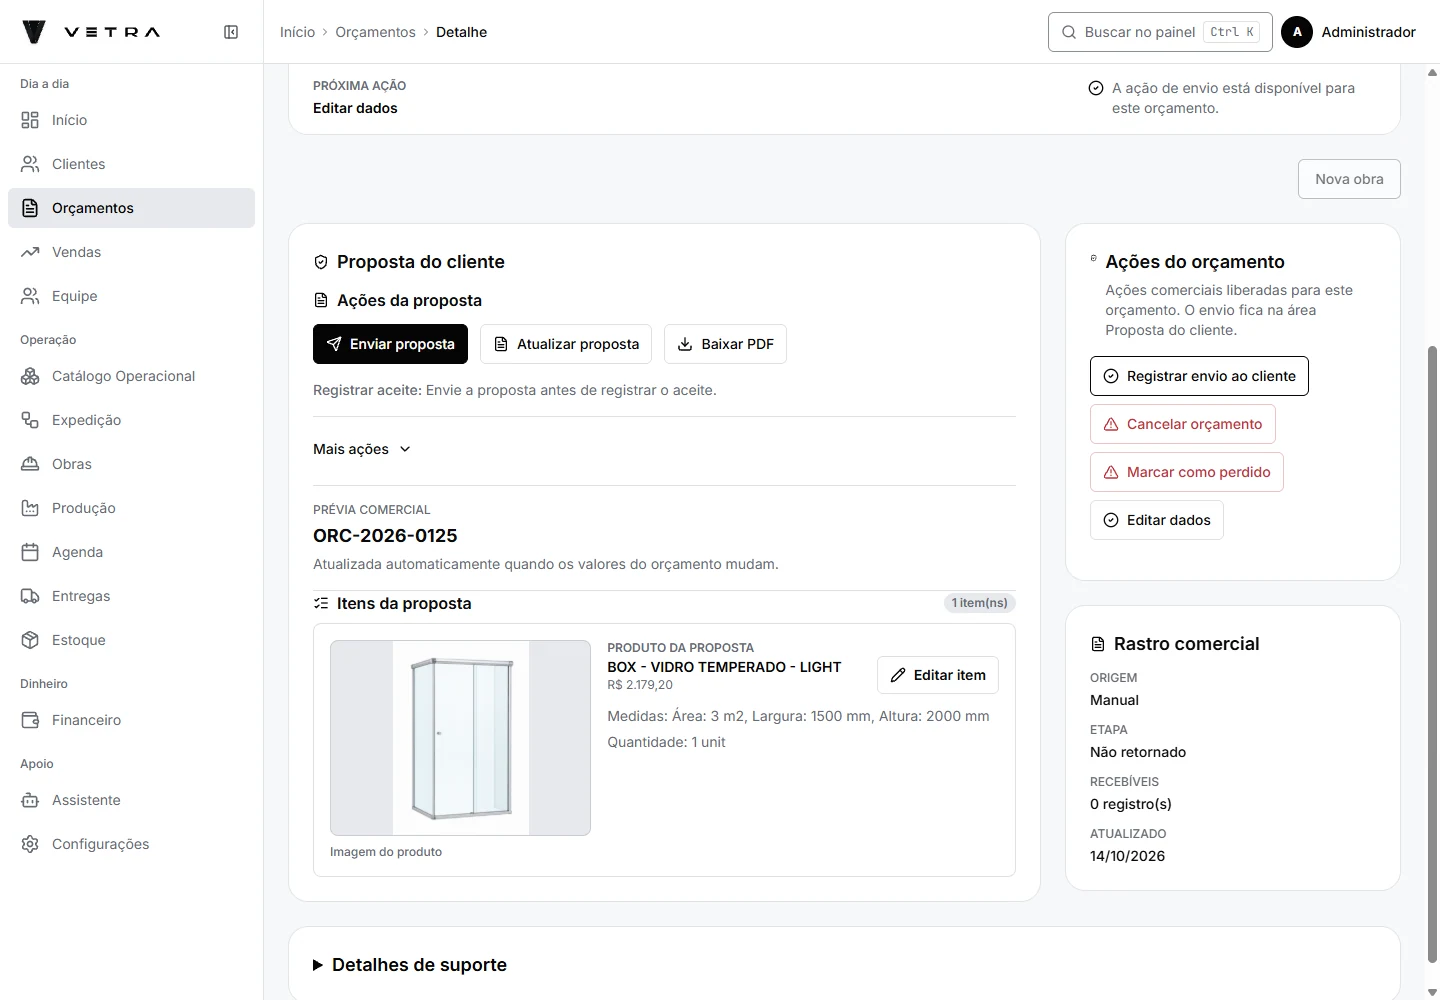Click the Expedição icon
1440x1000 pixels.
(x=30, y=420)
